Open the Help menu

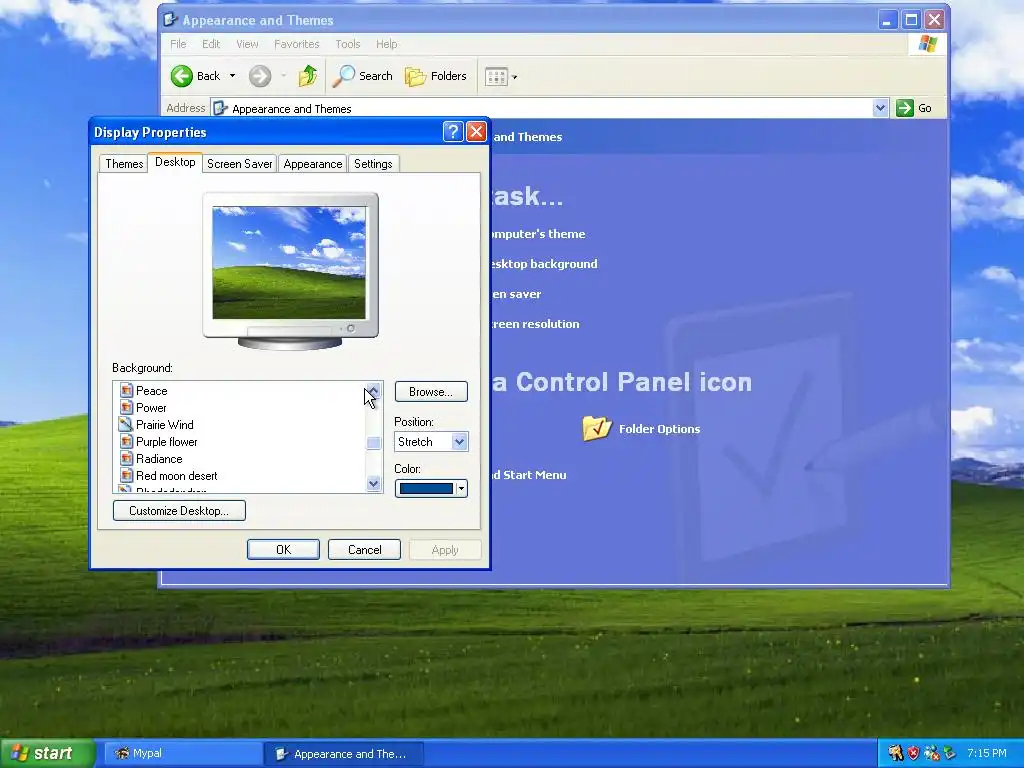(x=386, y=44)
